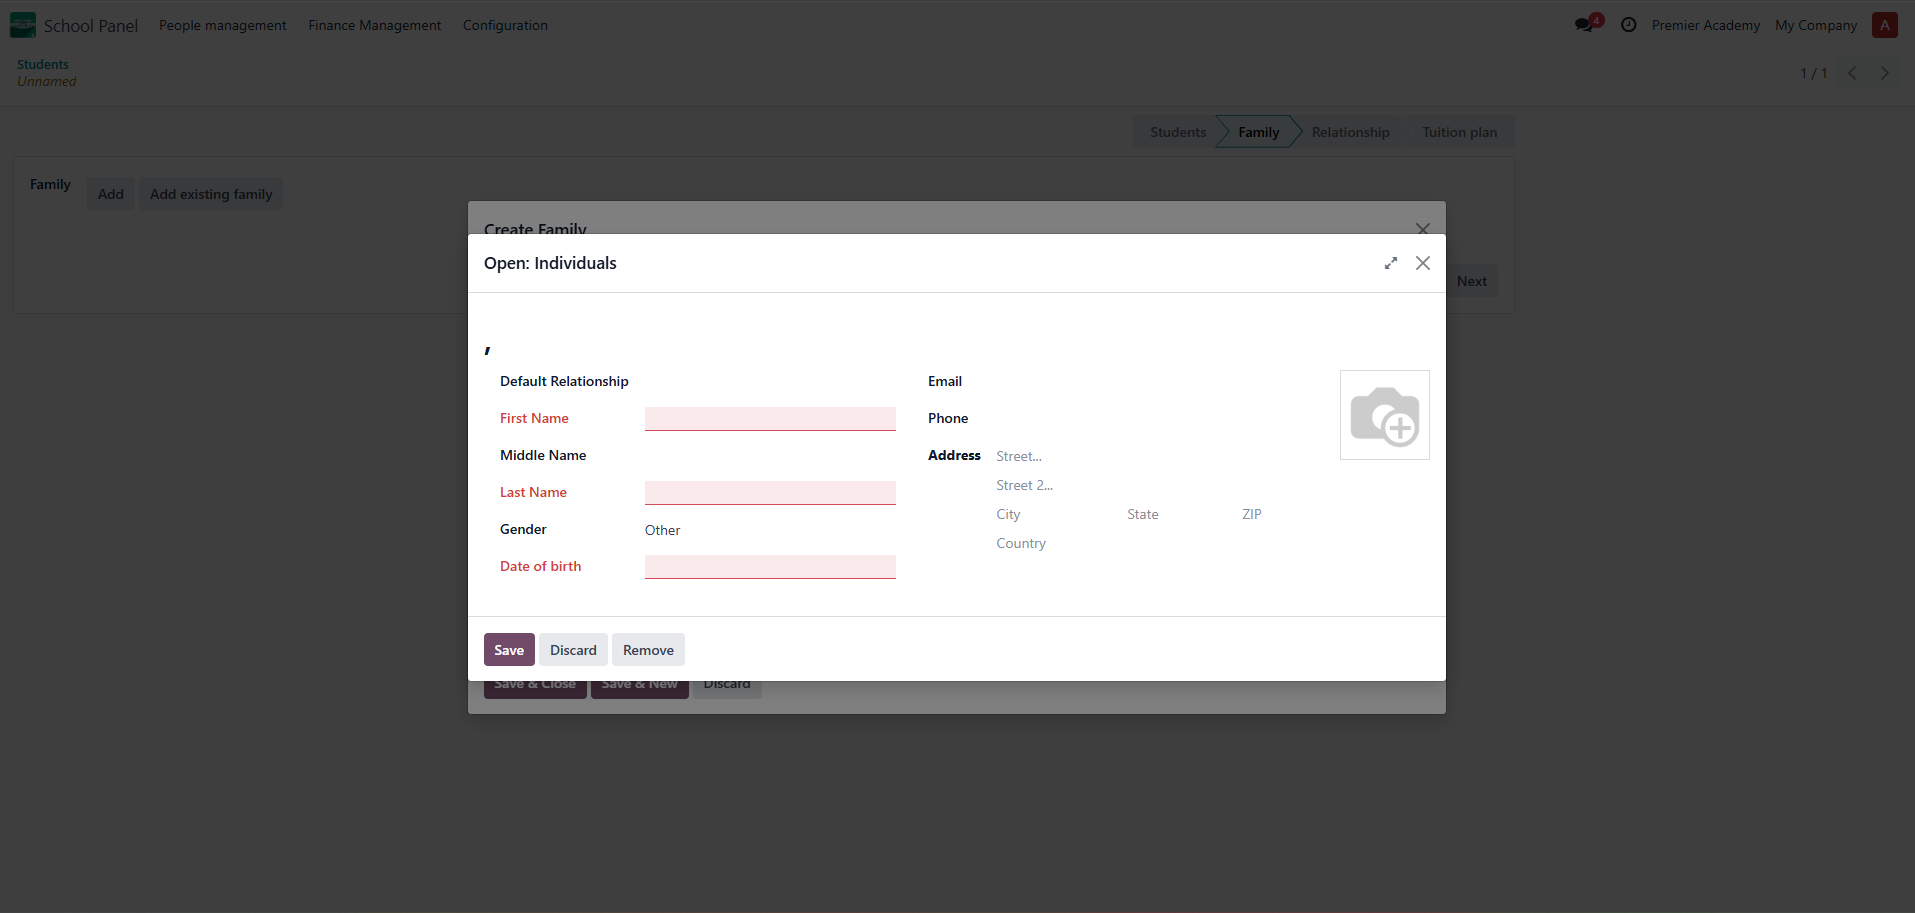Expand the Individuals dialog to full screen

pyautogui.click(x=1390, y=263)
